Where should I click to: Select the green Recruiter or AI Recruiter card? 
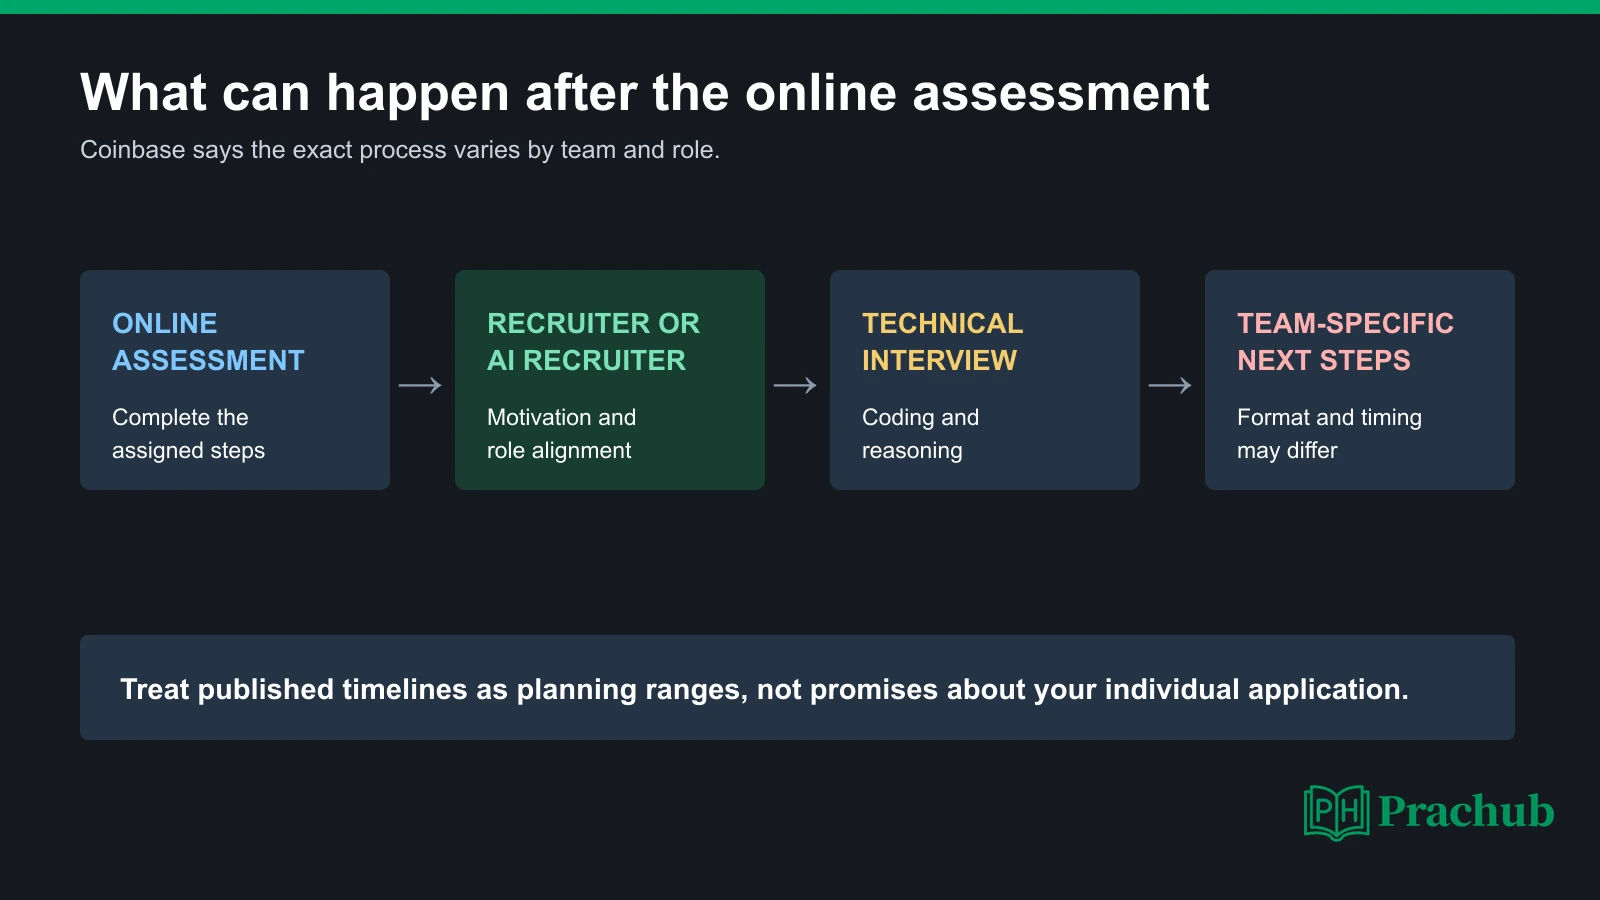click(x=610, y=380)
